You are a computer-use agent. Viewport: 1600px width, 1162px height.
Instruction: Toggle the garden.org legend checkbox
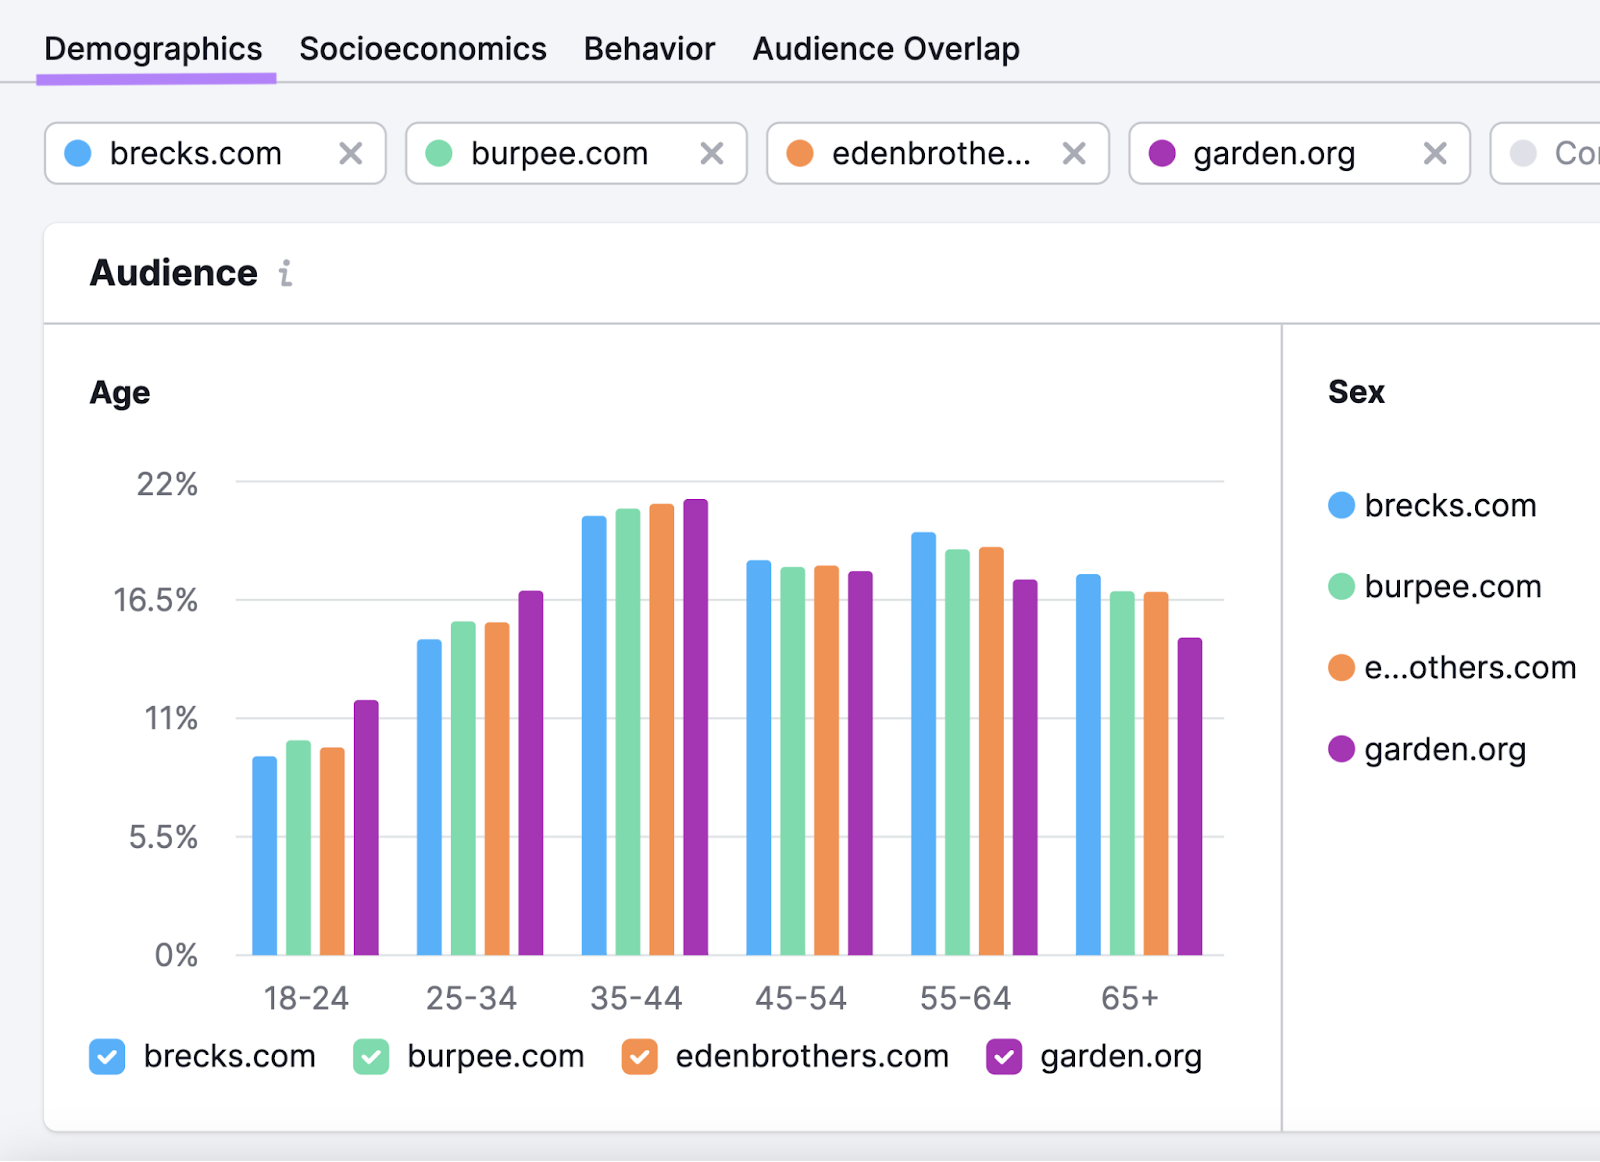point(1003,1057)
